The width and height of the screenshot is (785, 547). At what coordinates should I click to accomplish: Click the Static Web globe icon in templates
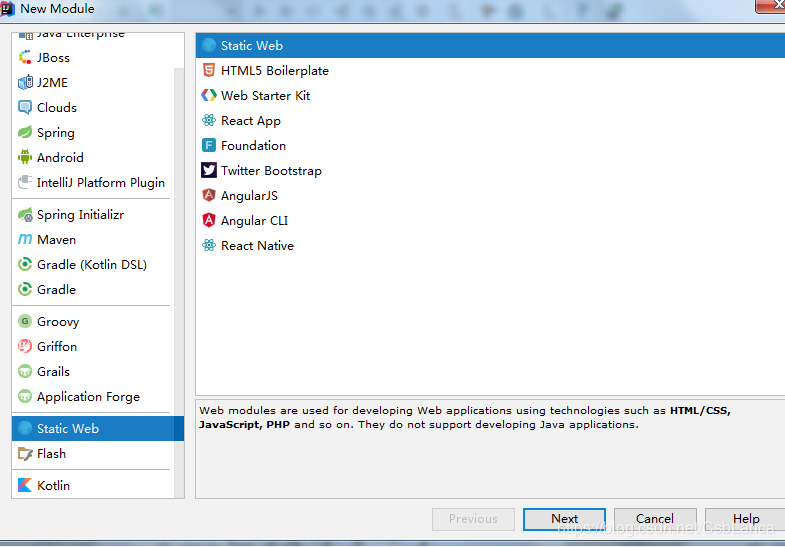click(209, 45)
